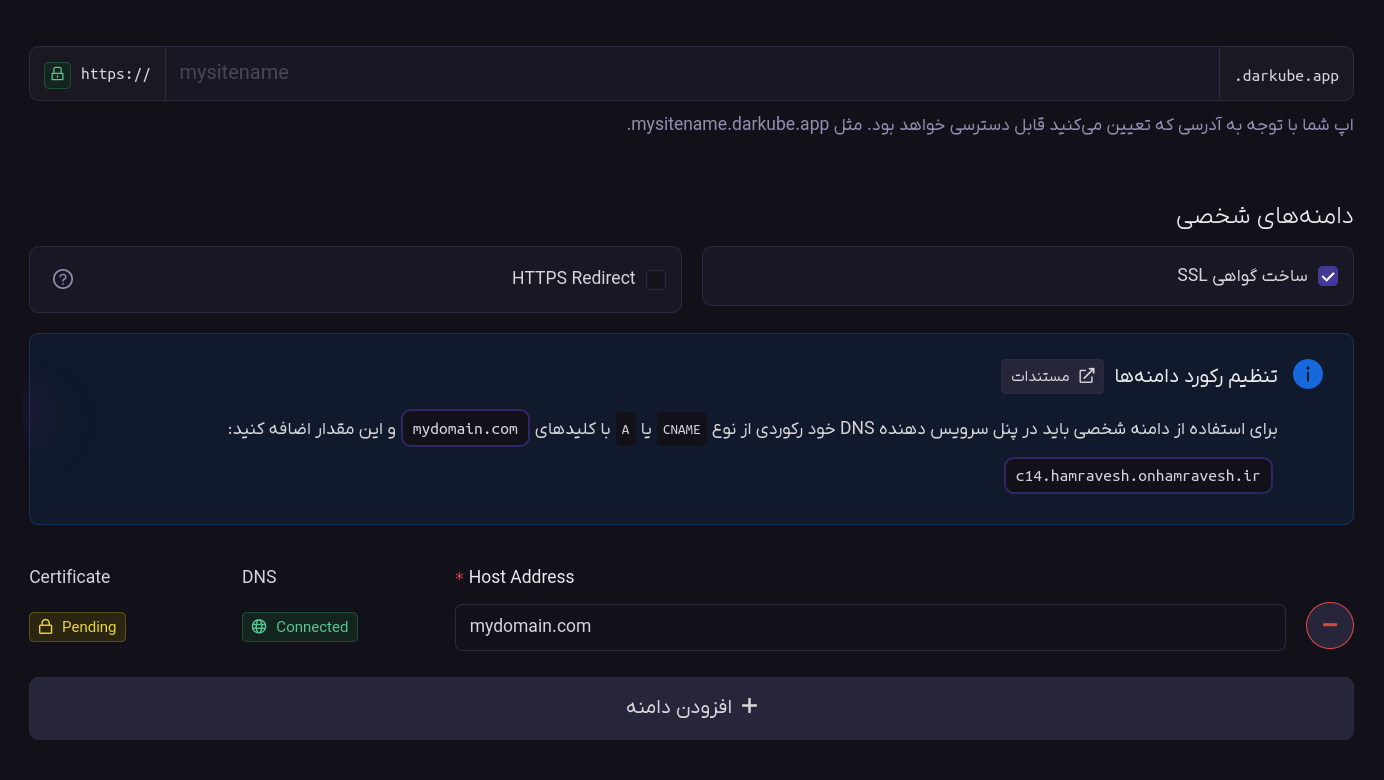Click the DNS column header

[259, 577]
